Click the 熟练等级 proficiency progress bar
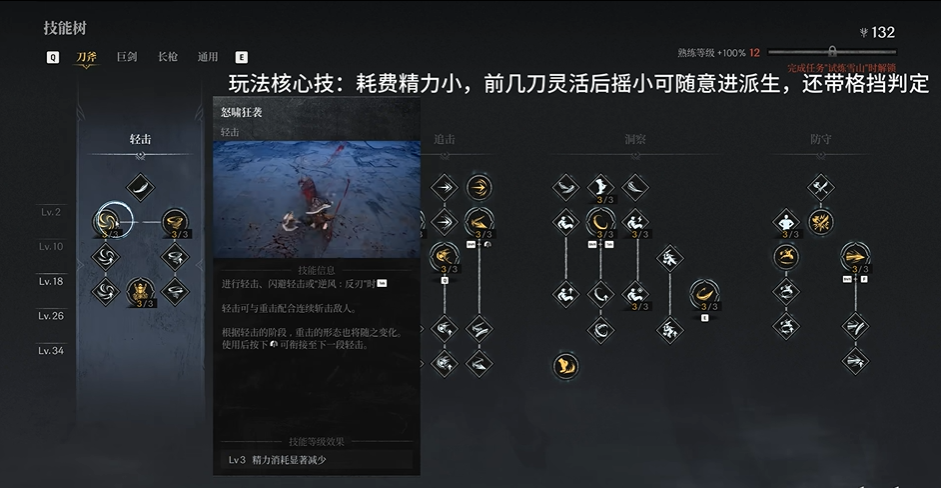 (x=832, y=52)
